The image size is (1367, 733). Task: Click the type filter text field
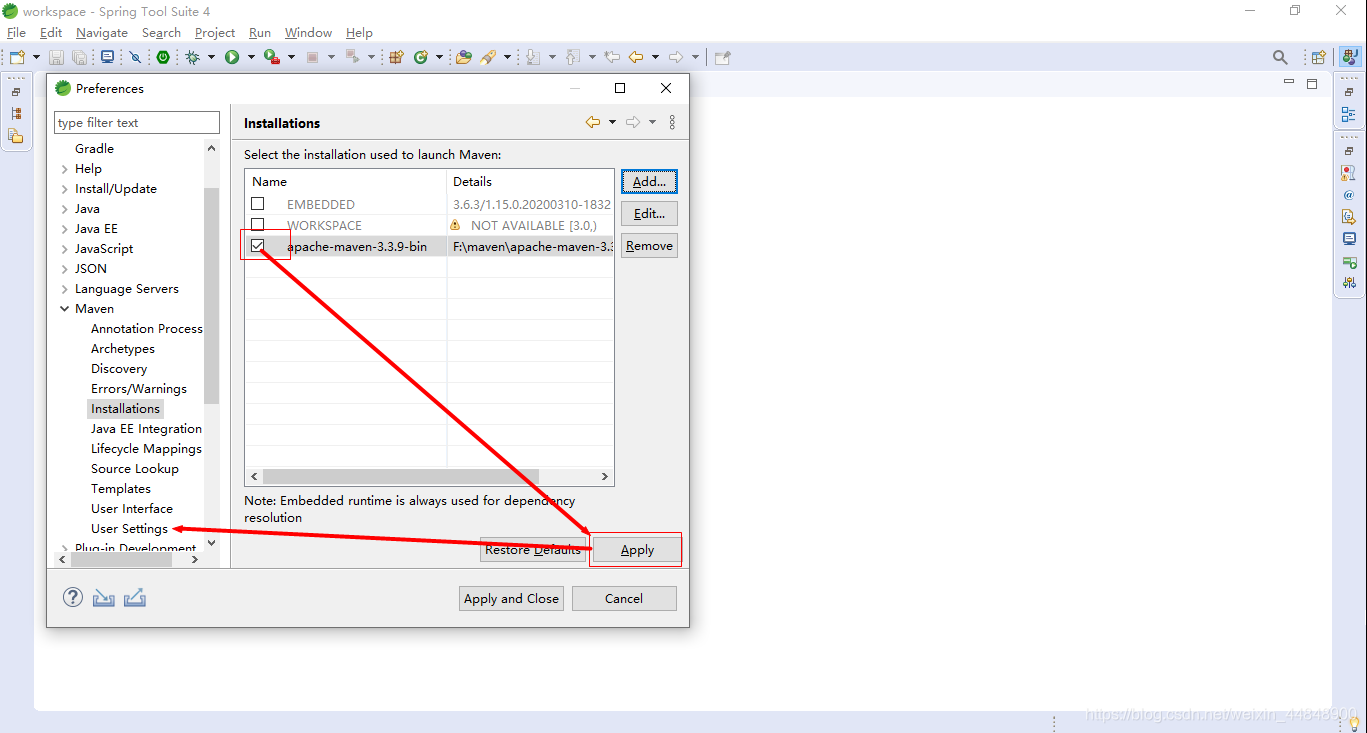[137, 122]
